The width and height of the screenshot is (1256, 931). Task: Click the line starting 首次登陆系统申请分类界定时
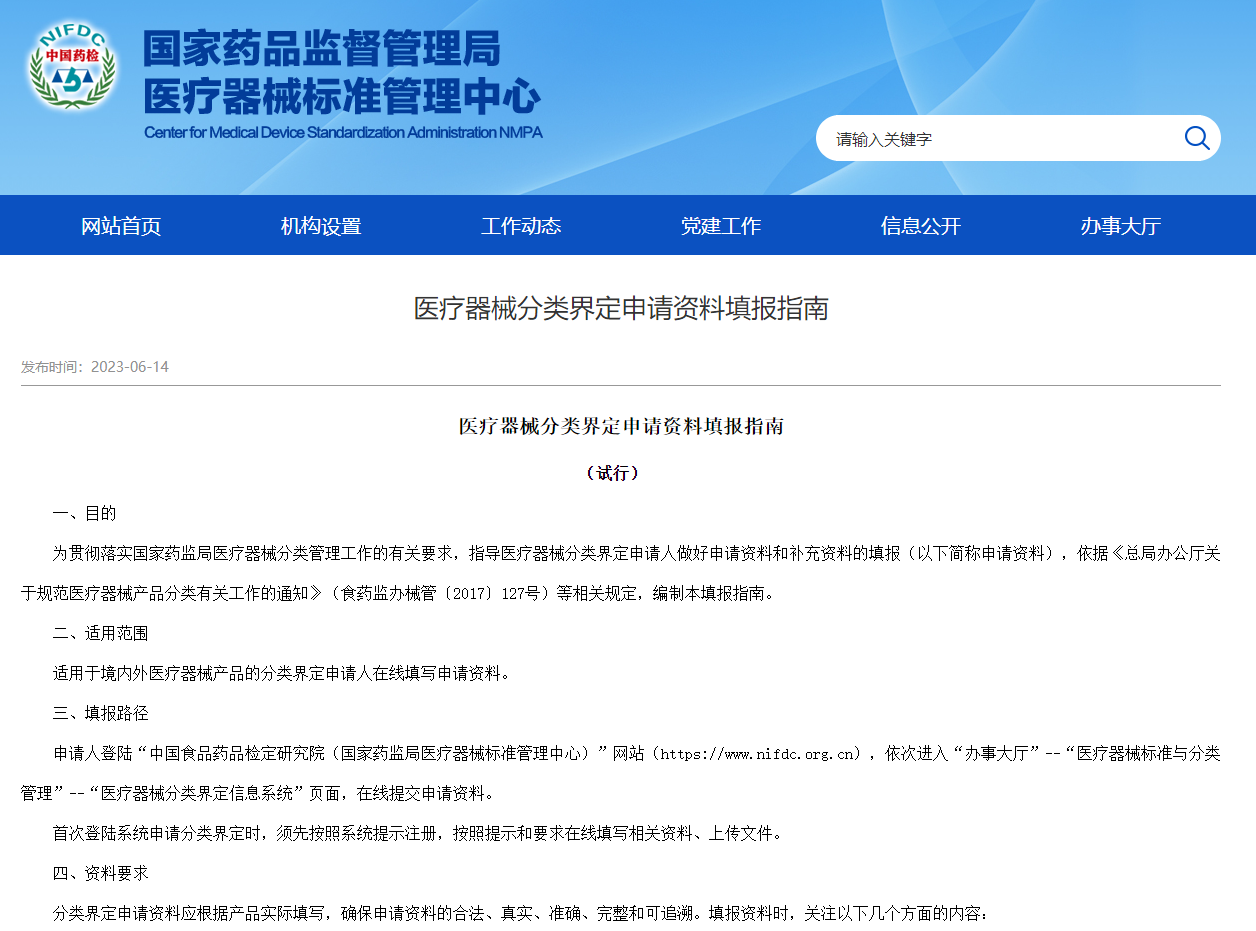tap(419, 833)
